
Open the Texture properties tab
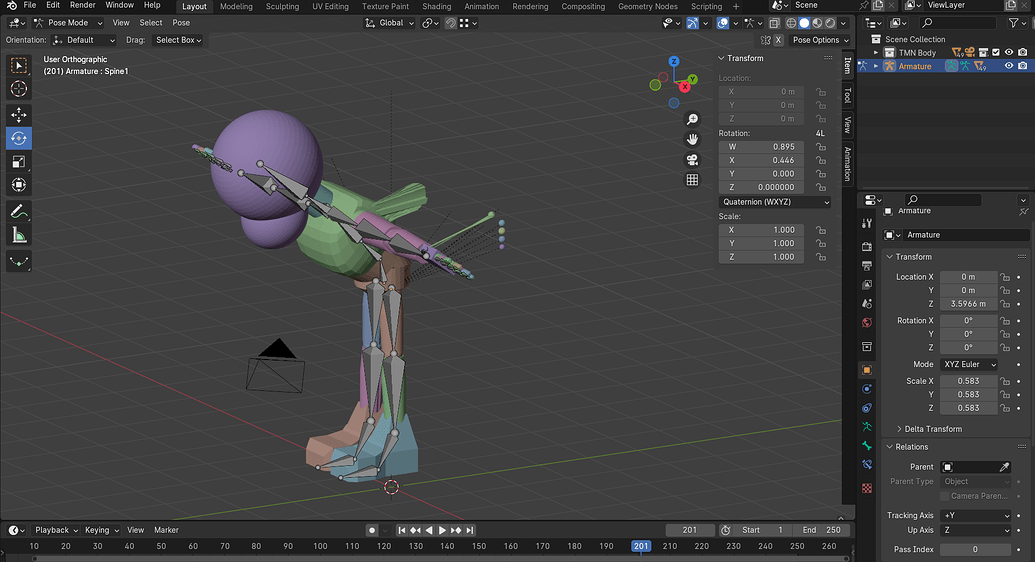867,488
